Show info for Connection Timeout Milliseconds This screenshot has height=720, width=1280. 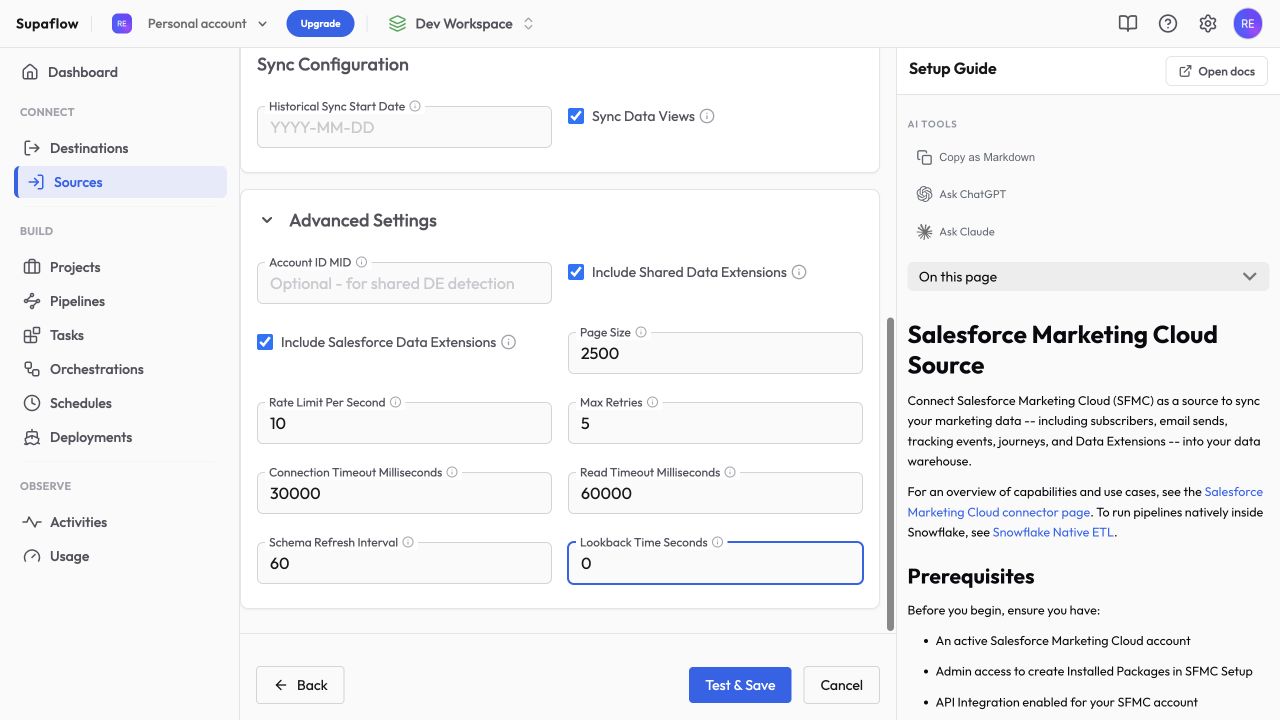click(452, 472)
